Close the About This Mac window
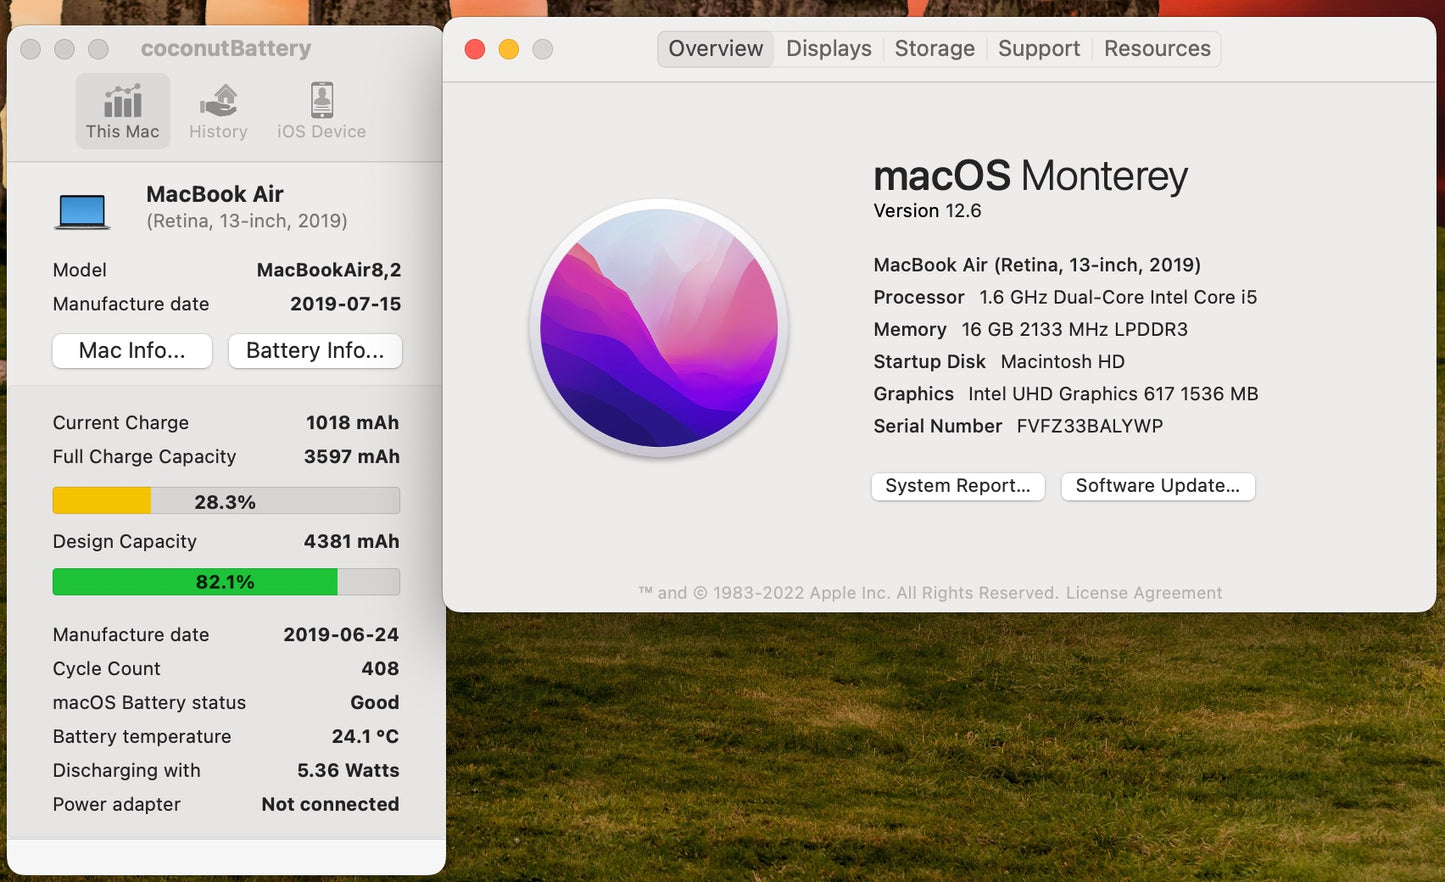1445x882 pixels. (x=475, y=50)
